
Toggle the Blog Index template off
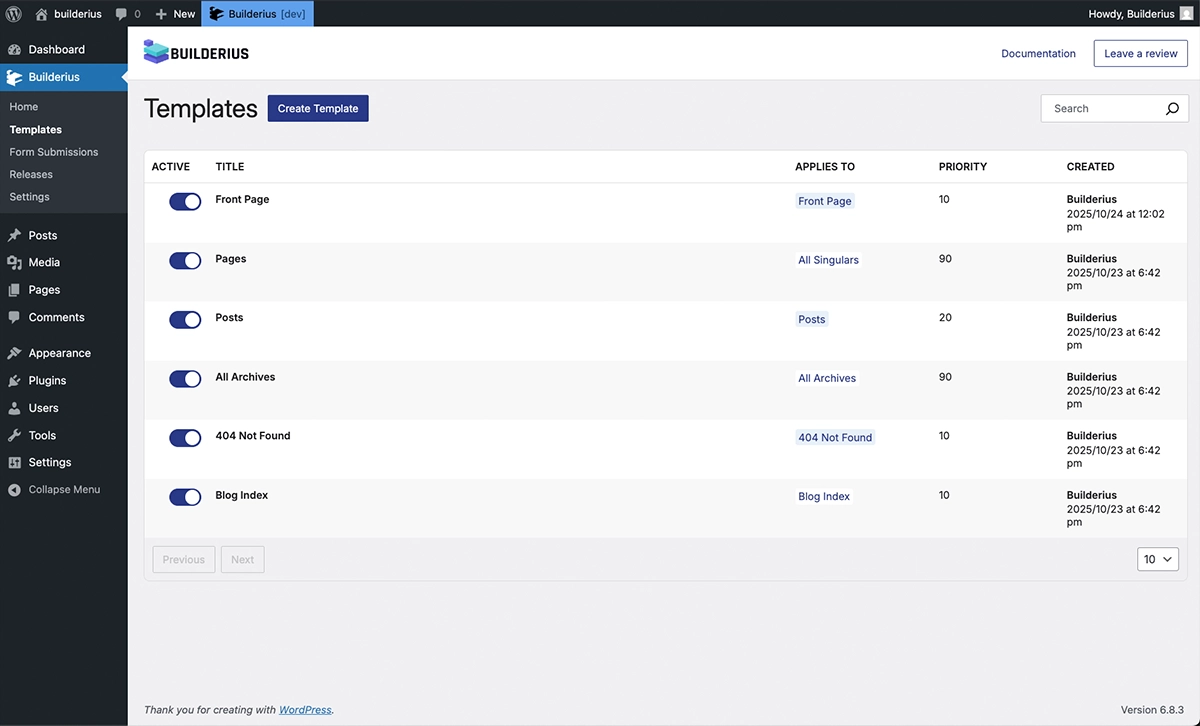[185, 497]
